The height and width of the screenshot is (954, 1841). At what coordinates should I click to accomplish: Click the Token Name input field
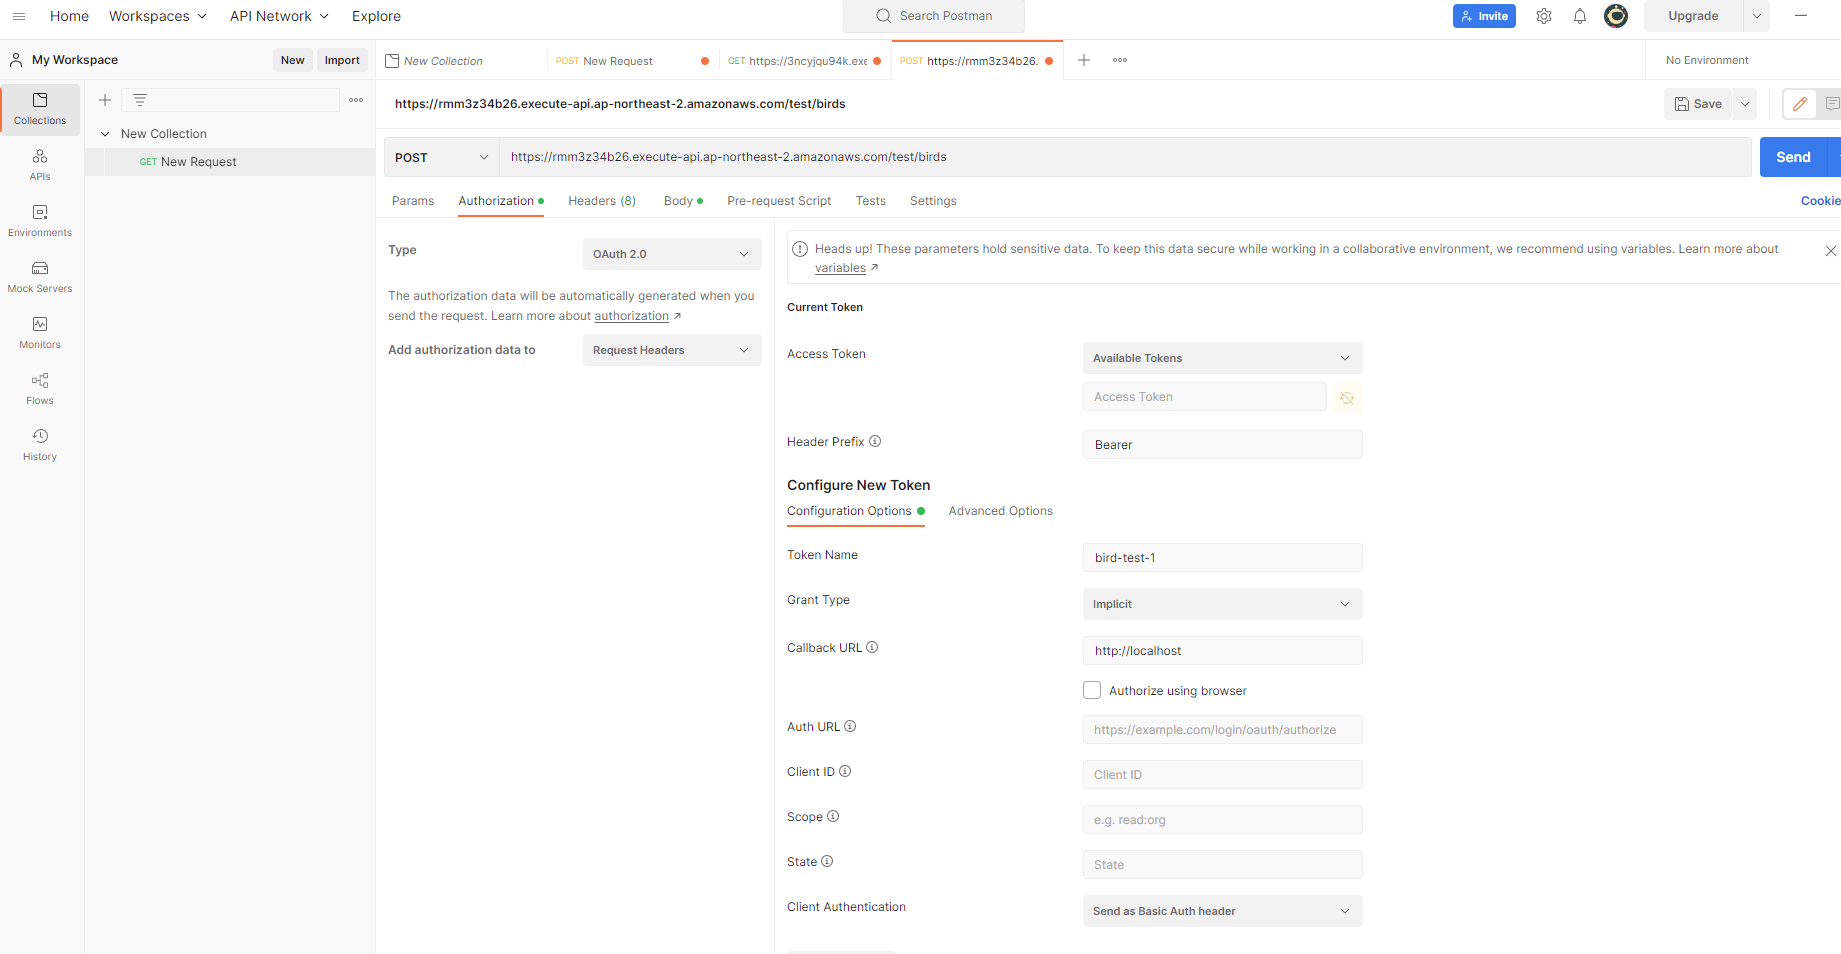(1222, 558)
